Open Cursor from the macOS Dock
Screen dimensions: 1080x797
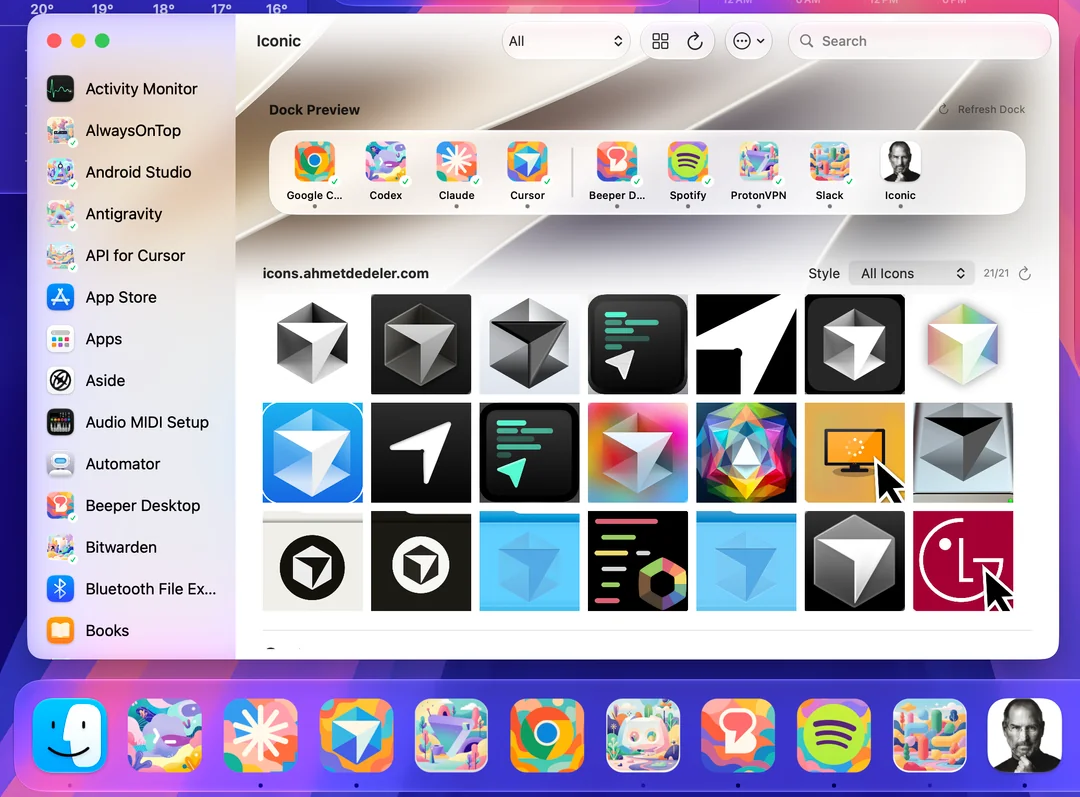[x=356, y=735]
